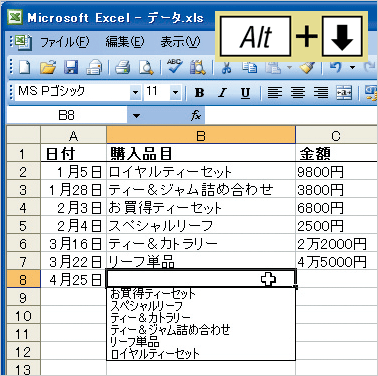This screenshot has width=378, height=376.
Task: Choose スペシャルリーフ from the pick list
Action: pos(201,306)
